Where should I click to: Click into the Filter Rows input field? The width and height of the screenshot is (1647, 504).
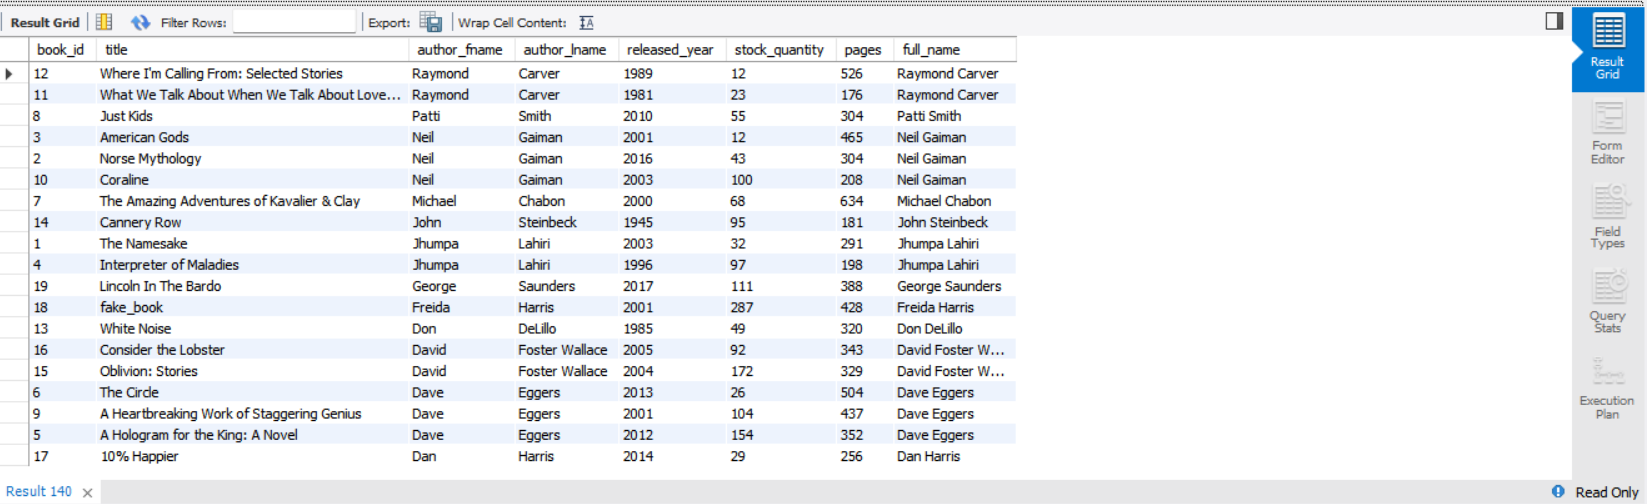click(294, 22)
